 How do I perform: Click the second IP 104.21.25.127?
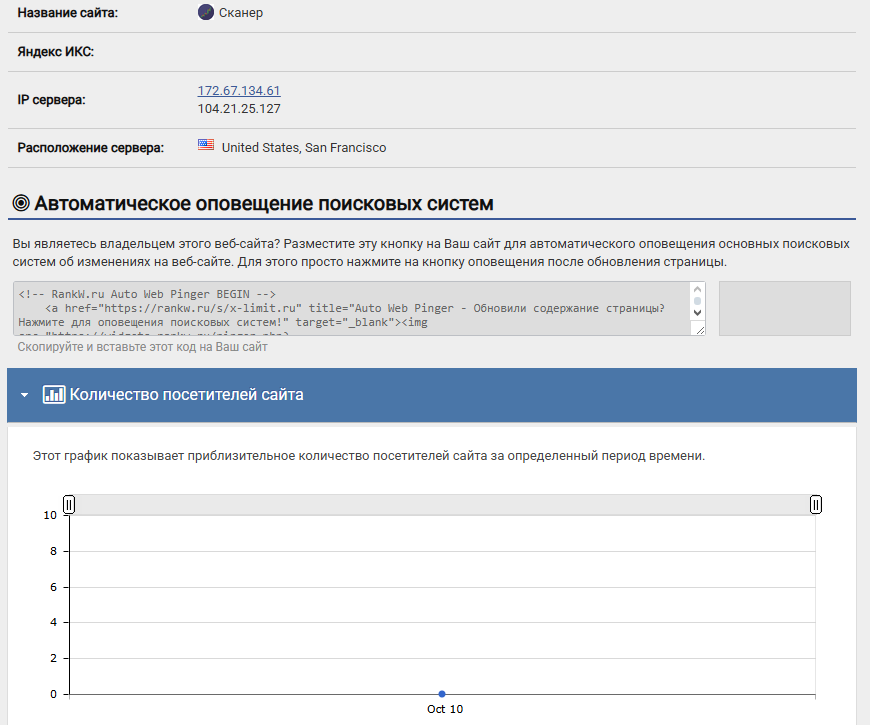239,109
